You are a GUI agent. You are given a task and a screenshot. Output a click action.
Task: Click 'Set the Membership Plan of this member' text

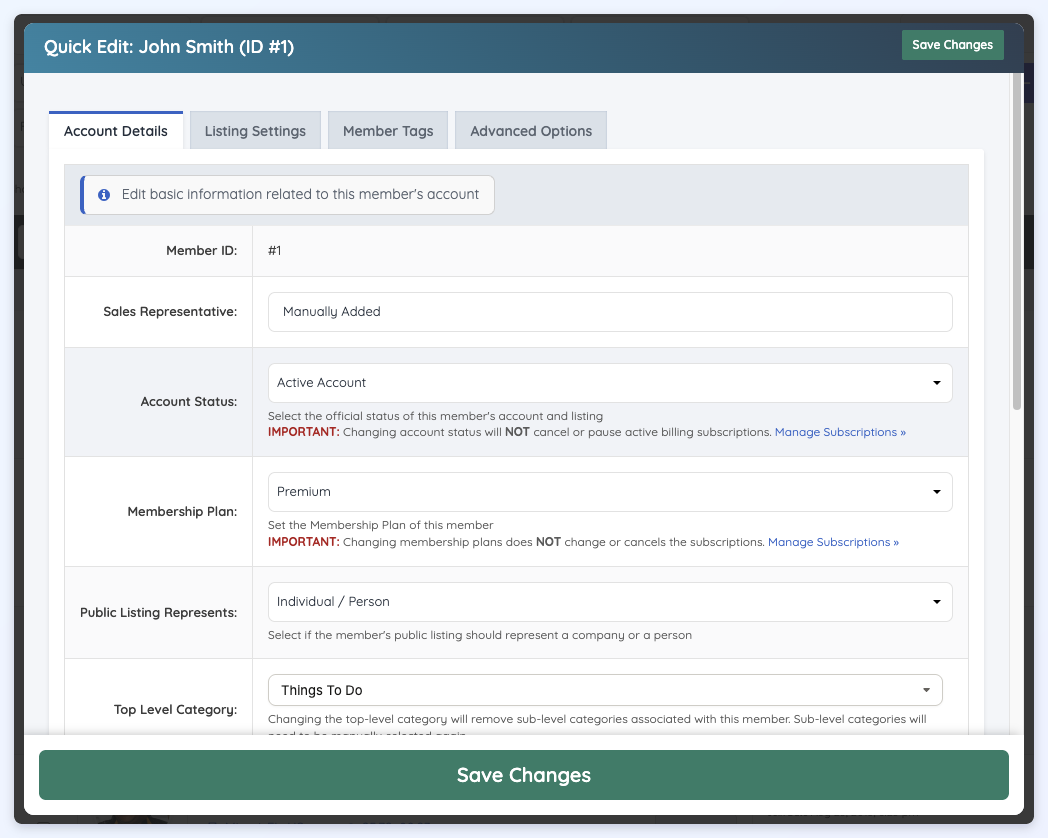click(380, 525)
